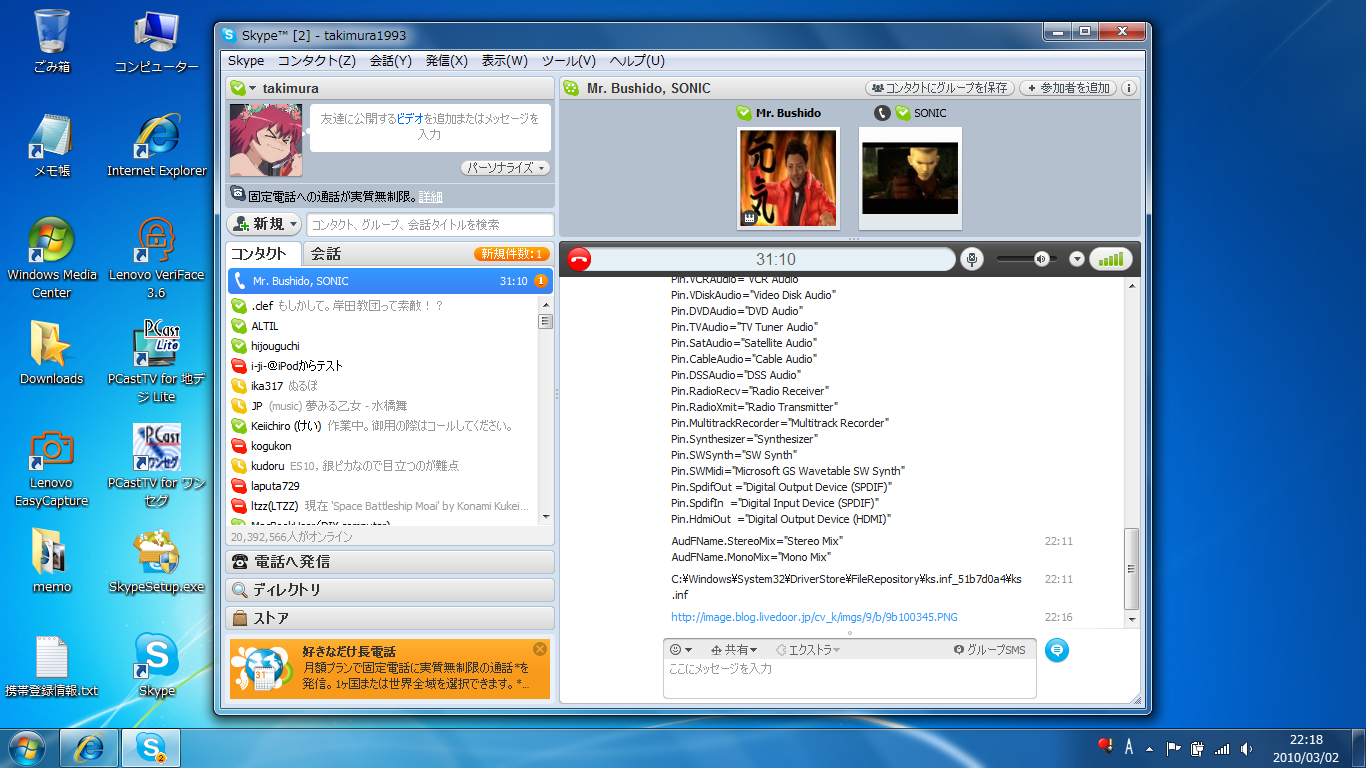Close the orange 好きなだけ長電話 ad banner

pyautogui.click(x=540, y=649)
